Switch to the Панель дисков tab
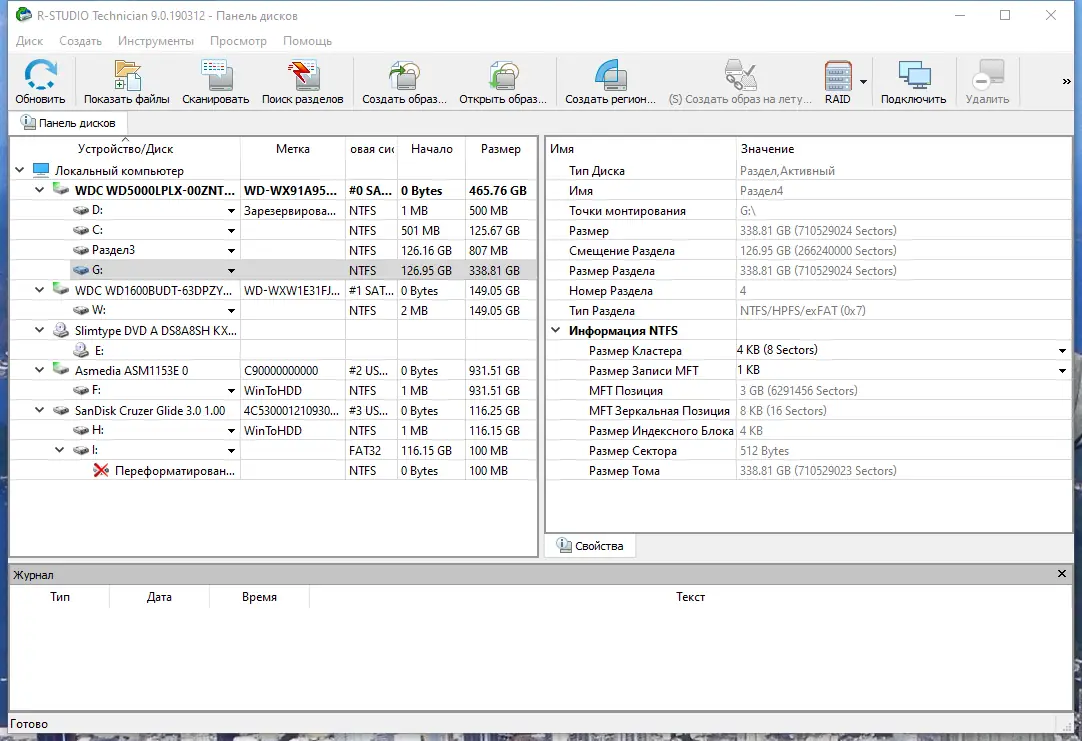 coord(69,122)
